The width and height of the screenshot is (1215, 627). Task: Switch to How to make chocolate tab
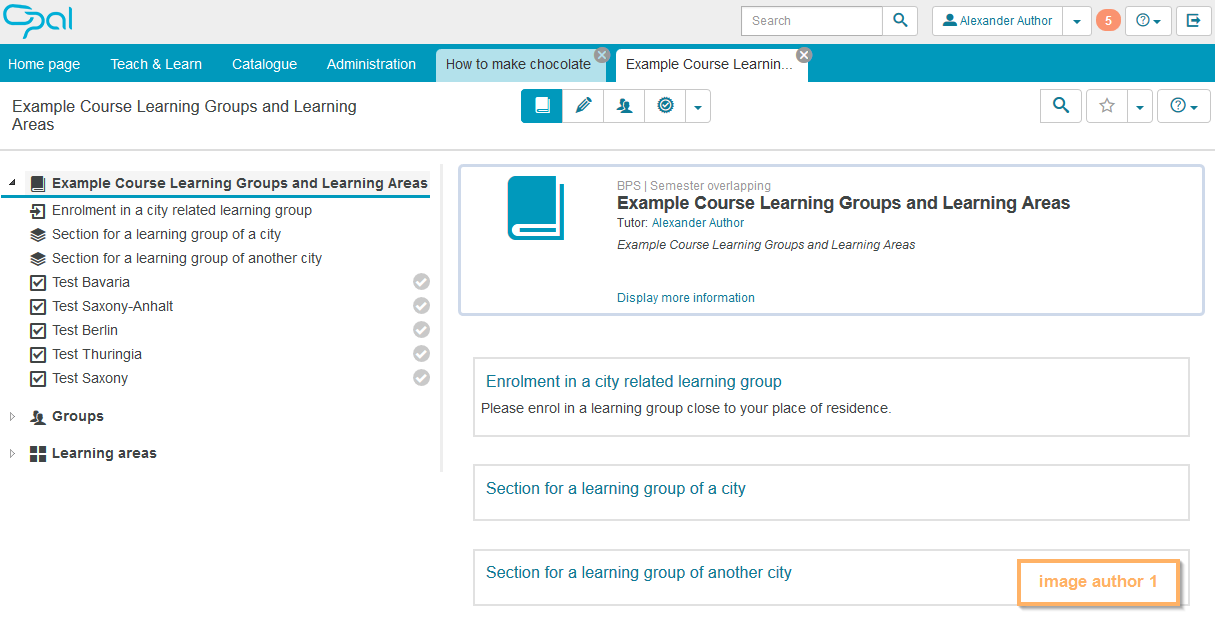518,64
